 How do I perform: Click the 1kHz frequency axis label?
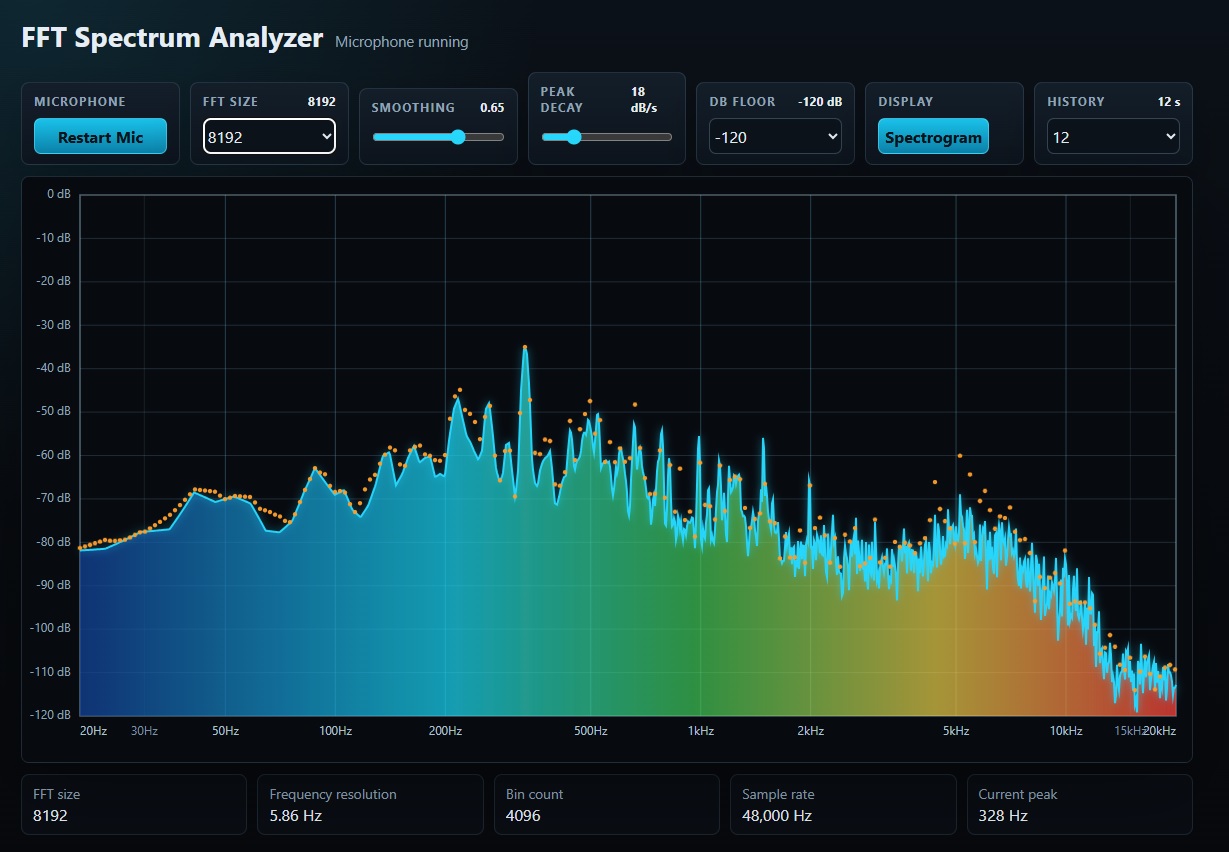click(701, 731)
